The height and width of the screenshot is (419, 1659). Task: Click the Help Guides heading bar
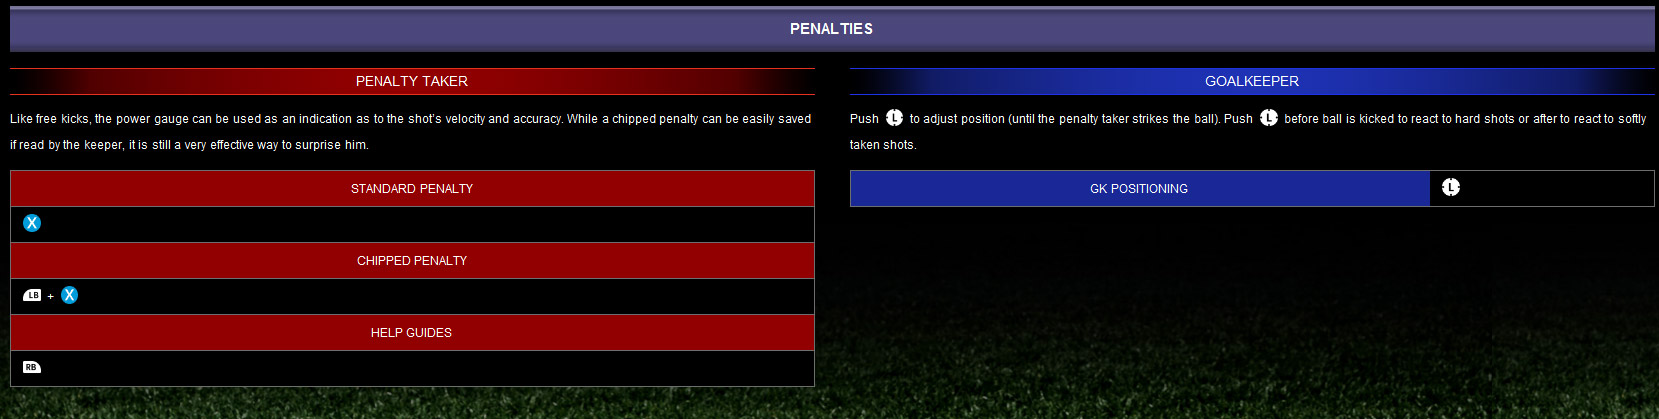tap(412, 332)
